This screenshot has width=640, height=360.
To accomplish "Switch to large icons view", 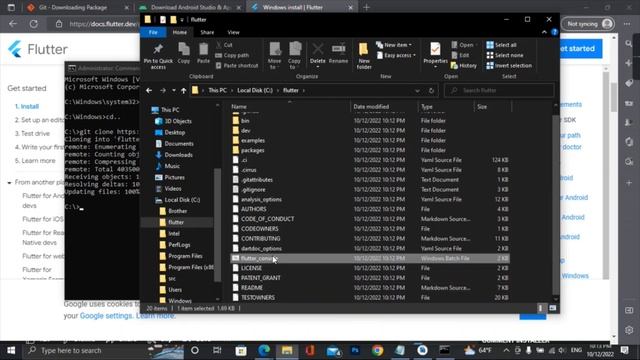I will pos(552,308).
